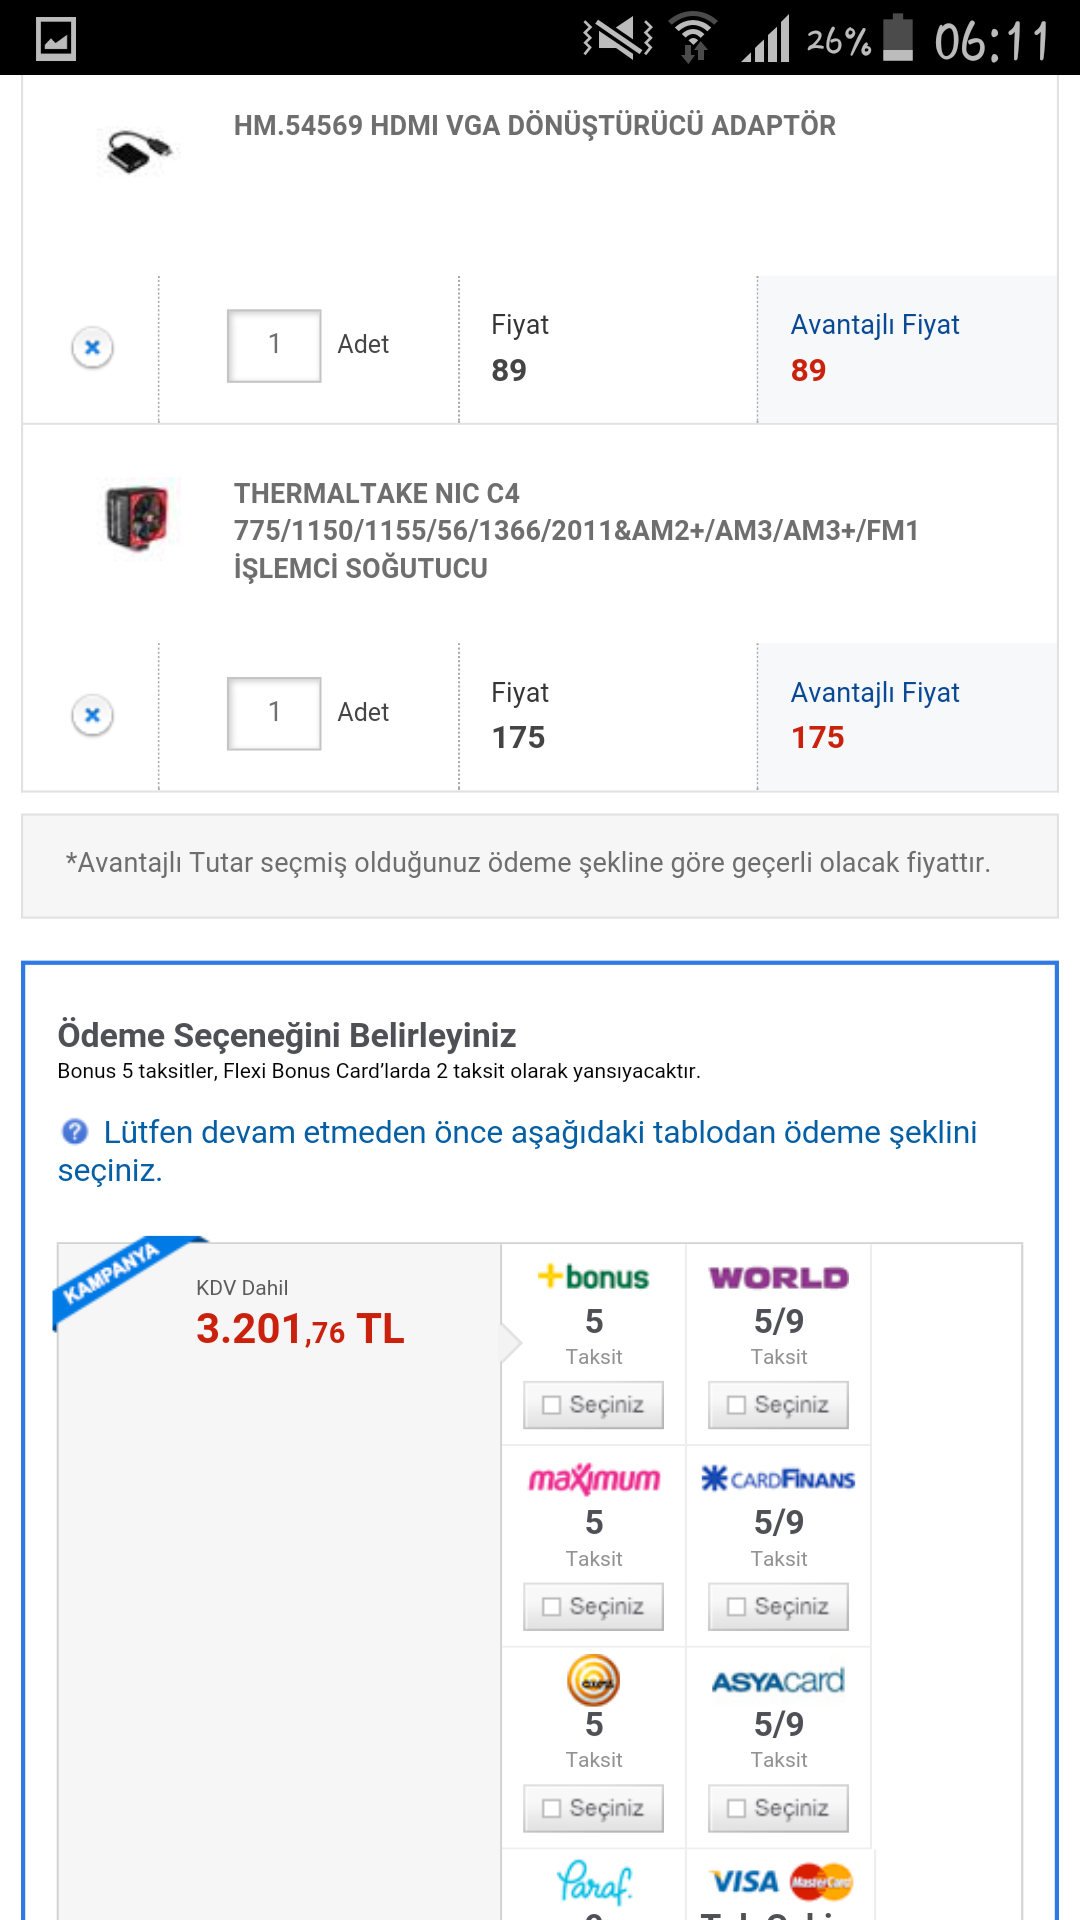This screenshot has height=1920, width=1080.
Task: Open the HM.54569 HDMI VGA adapter product
Action: click(x=534, y=126)
